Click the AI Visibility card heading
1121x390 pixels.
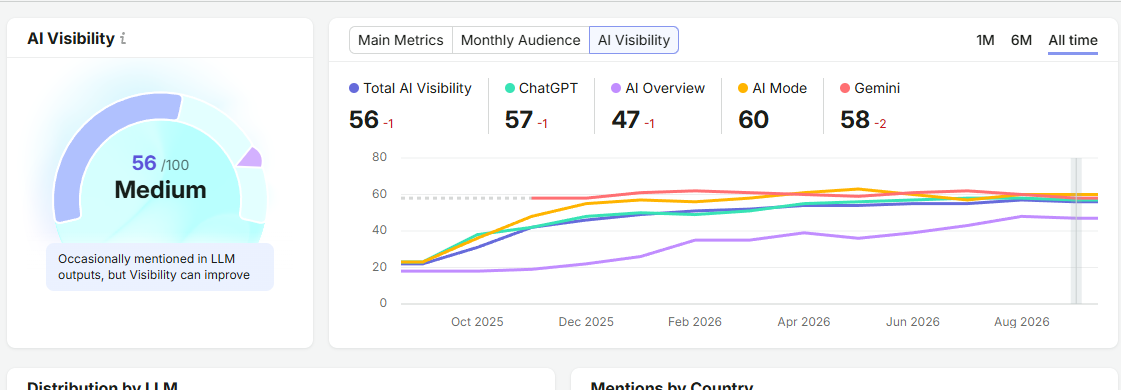coord(71,39)
